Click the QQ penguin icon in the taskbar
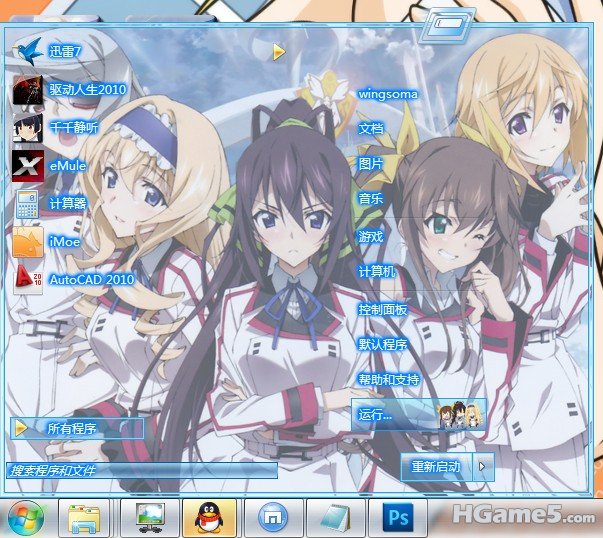This screenshot has height=538, width=603. 210,518
